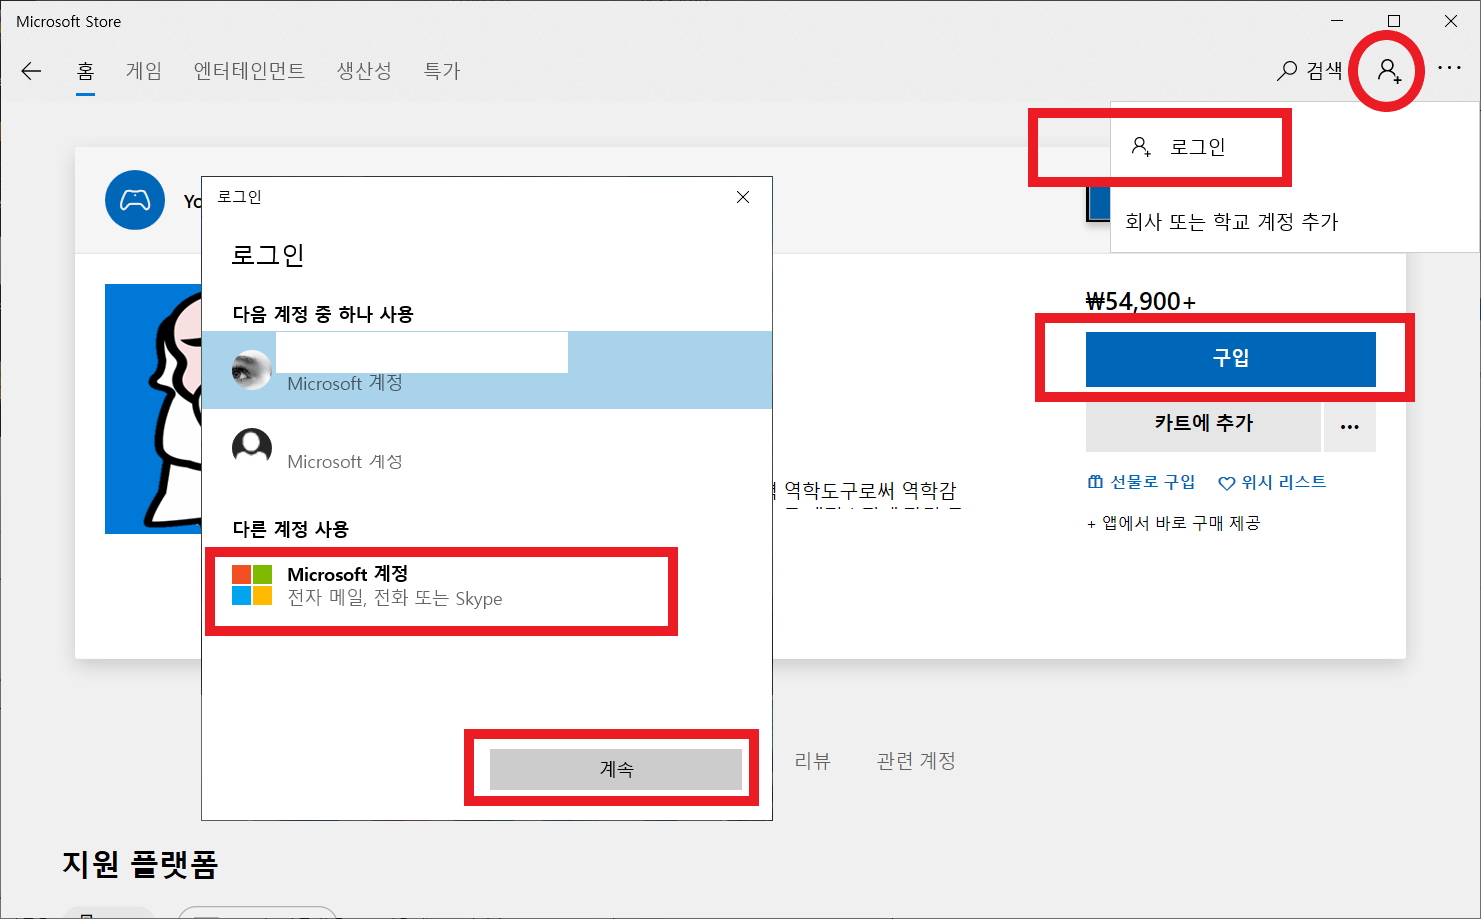Click the account profile icon
The width and height of the screenshot is (1481, 919).
[1389, 71]
